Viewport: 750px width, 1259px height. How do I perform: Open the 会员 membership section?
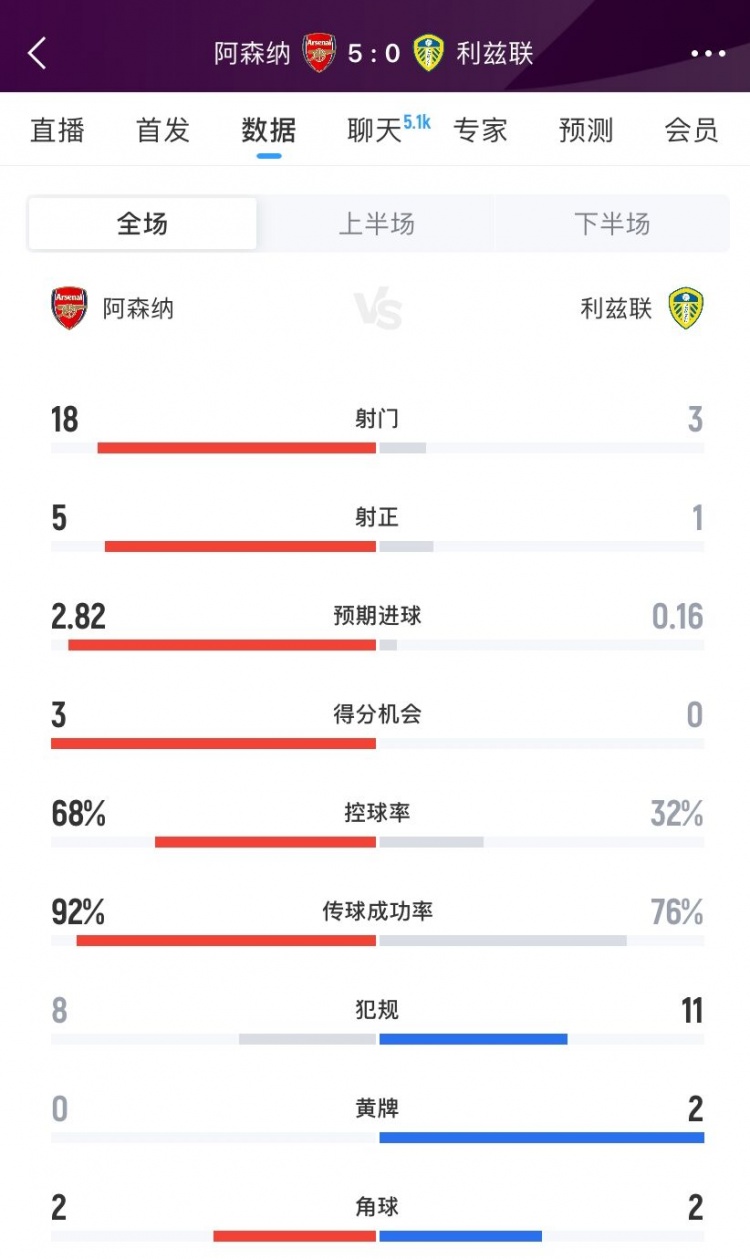click(692, 130)
